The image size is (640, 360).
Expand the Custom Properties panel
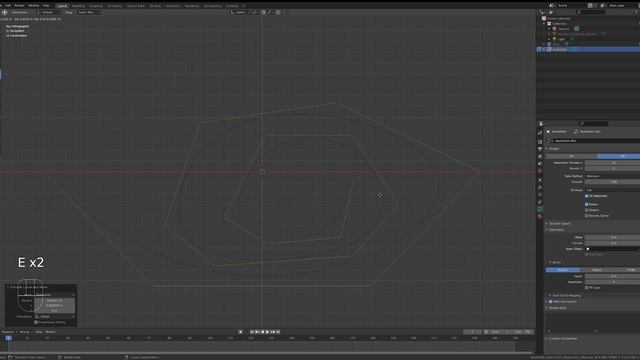tap(562, 338)
